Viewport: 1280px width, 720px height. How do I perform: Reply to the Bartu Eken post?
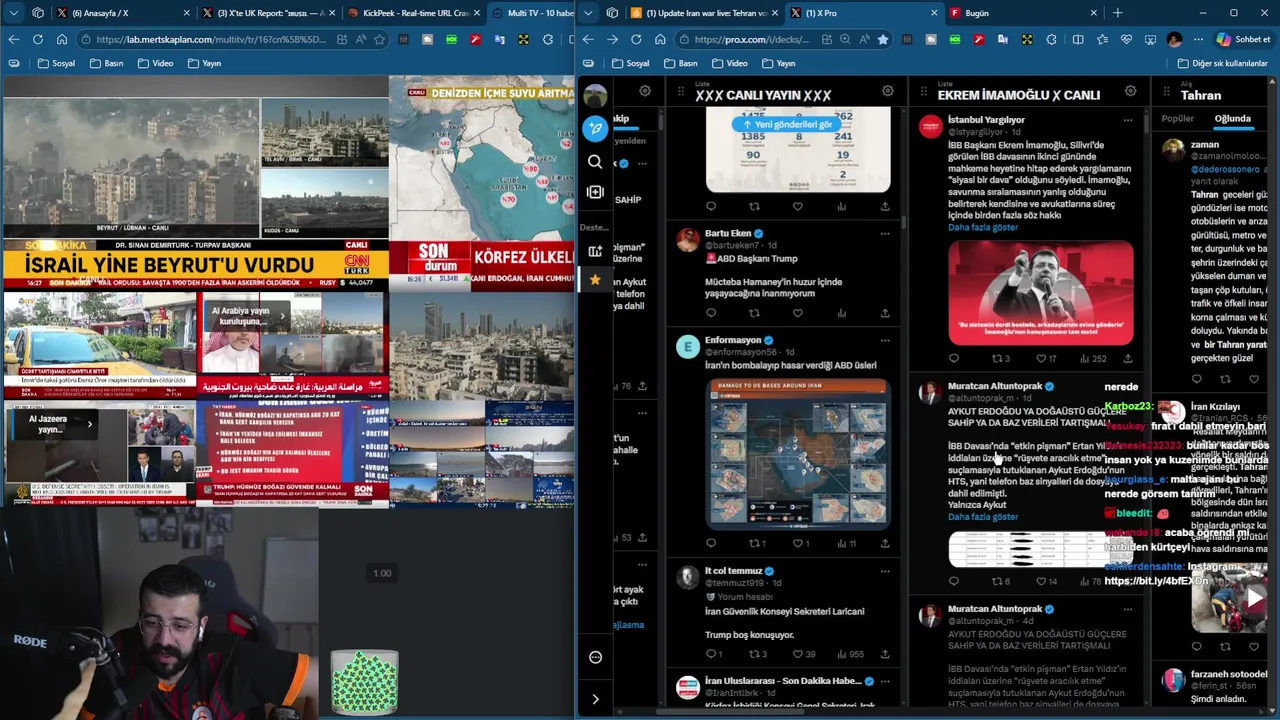(x=711, y=313)
